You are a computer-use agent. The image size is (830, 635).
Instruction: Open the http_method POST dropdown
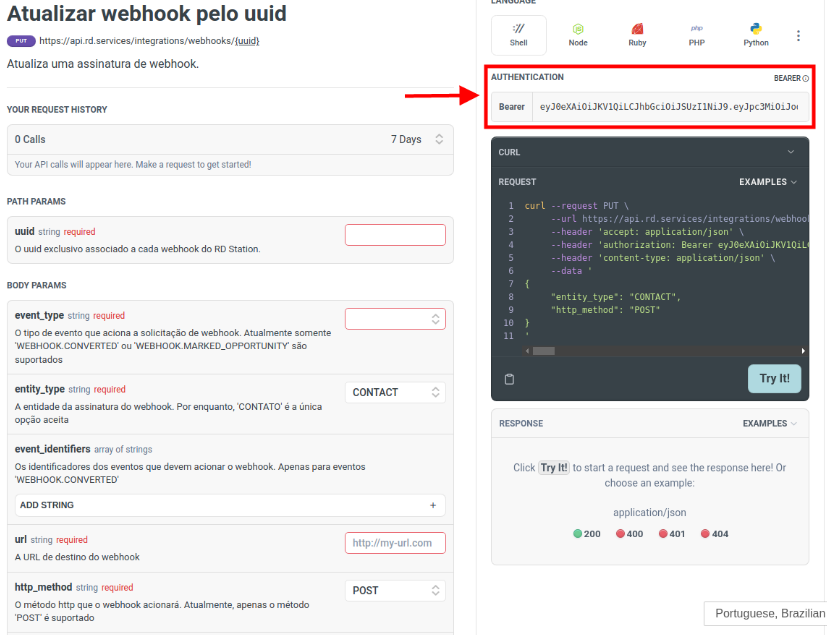395,591
